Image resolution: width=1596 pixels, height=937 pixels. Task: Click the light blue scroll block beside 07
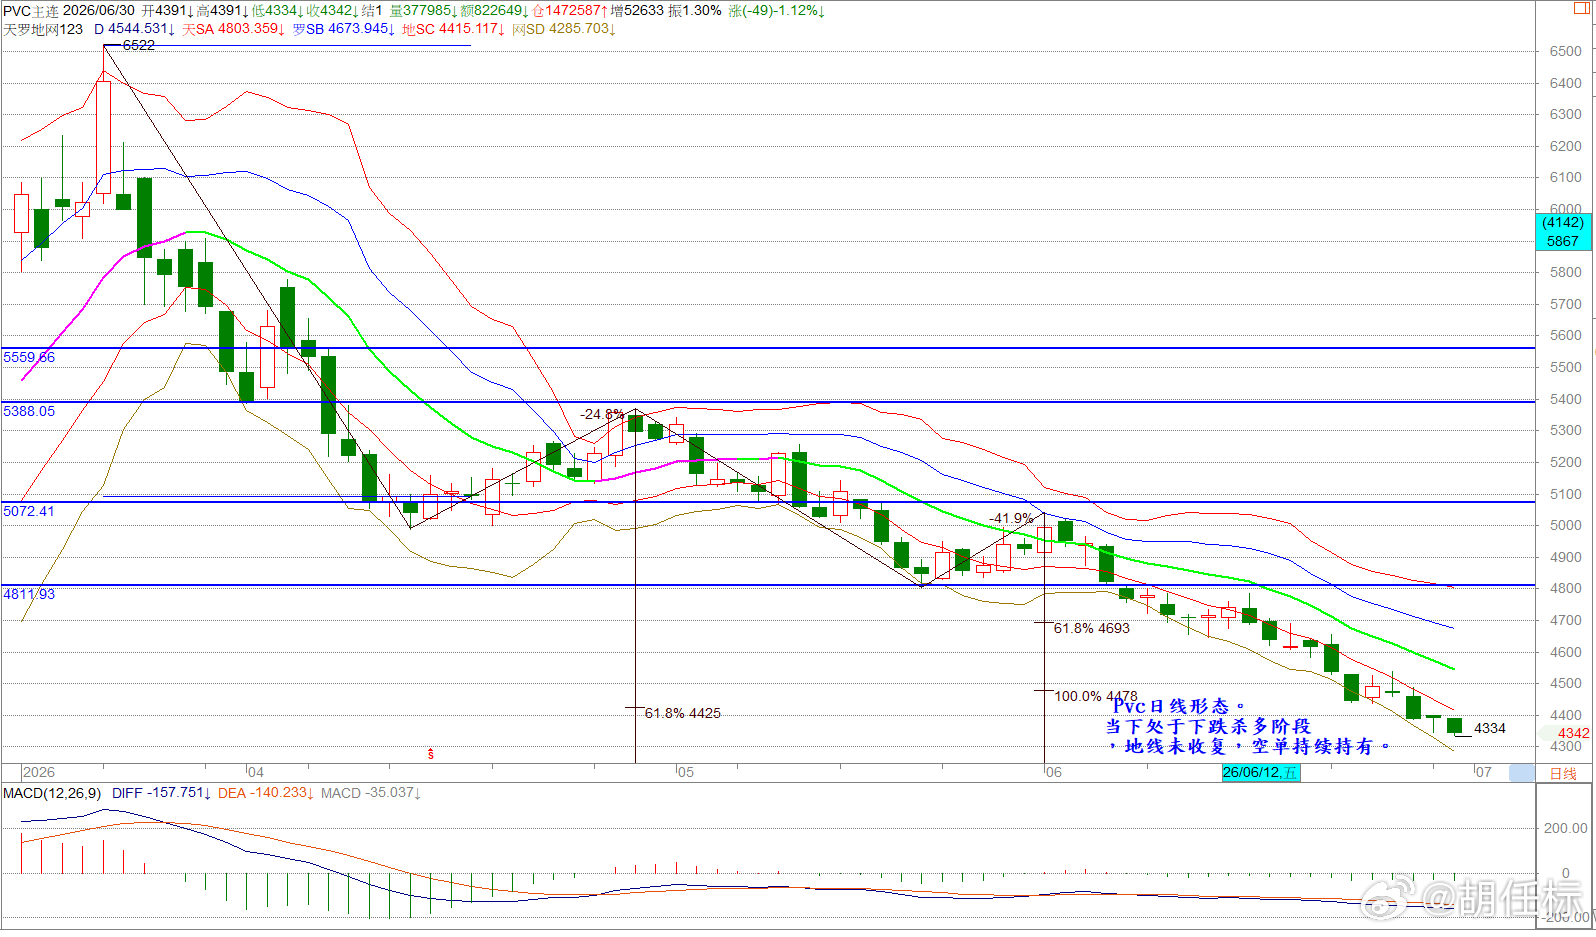[1521, 772]
